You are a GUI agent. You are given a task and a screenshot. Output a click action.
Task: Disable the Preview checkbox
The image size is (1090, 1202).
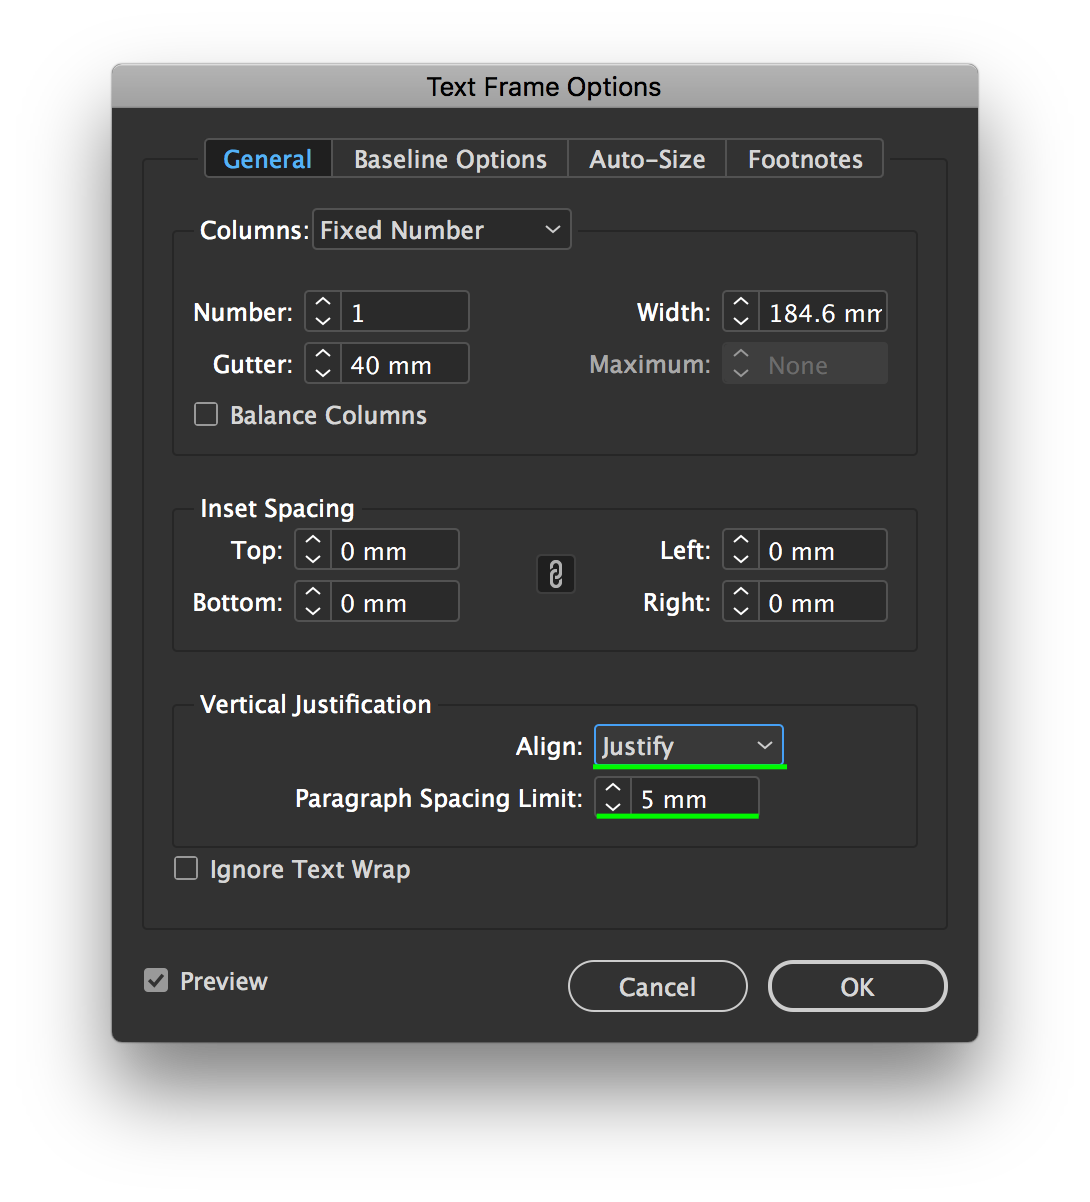(x=155, y=980)
